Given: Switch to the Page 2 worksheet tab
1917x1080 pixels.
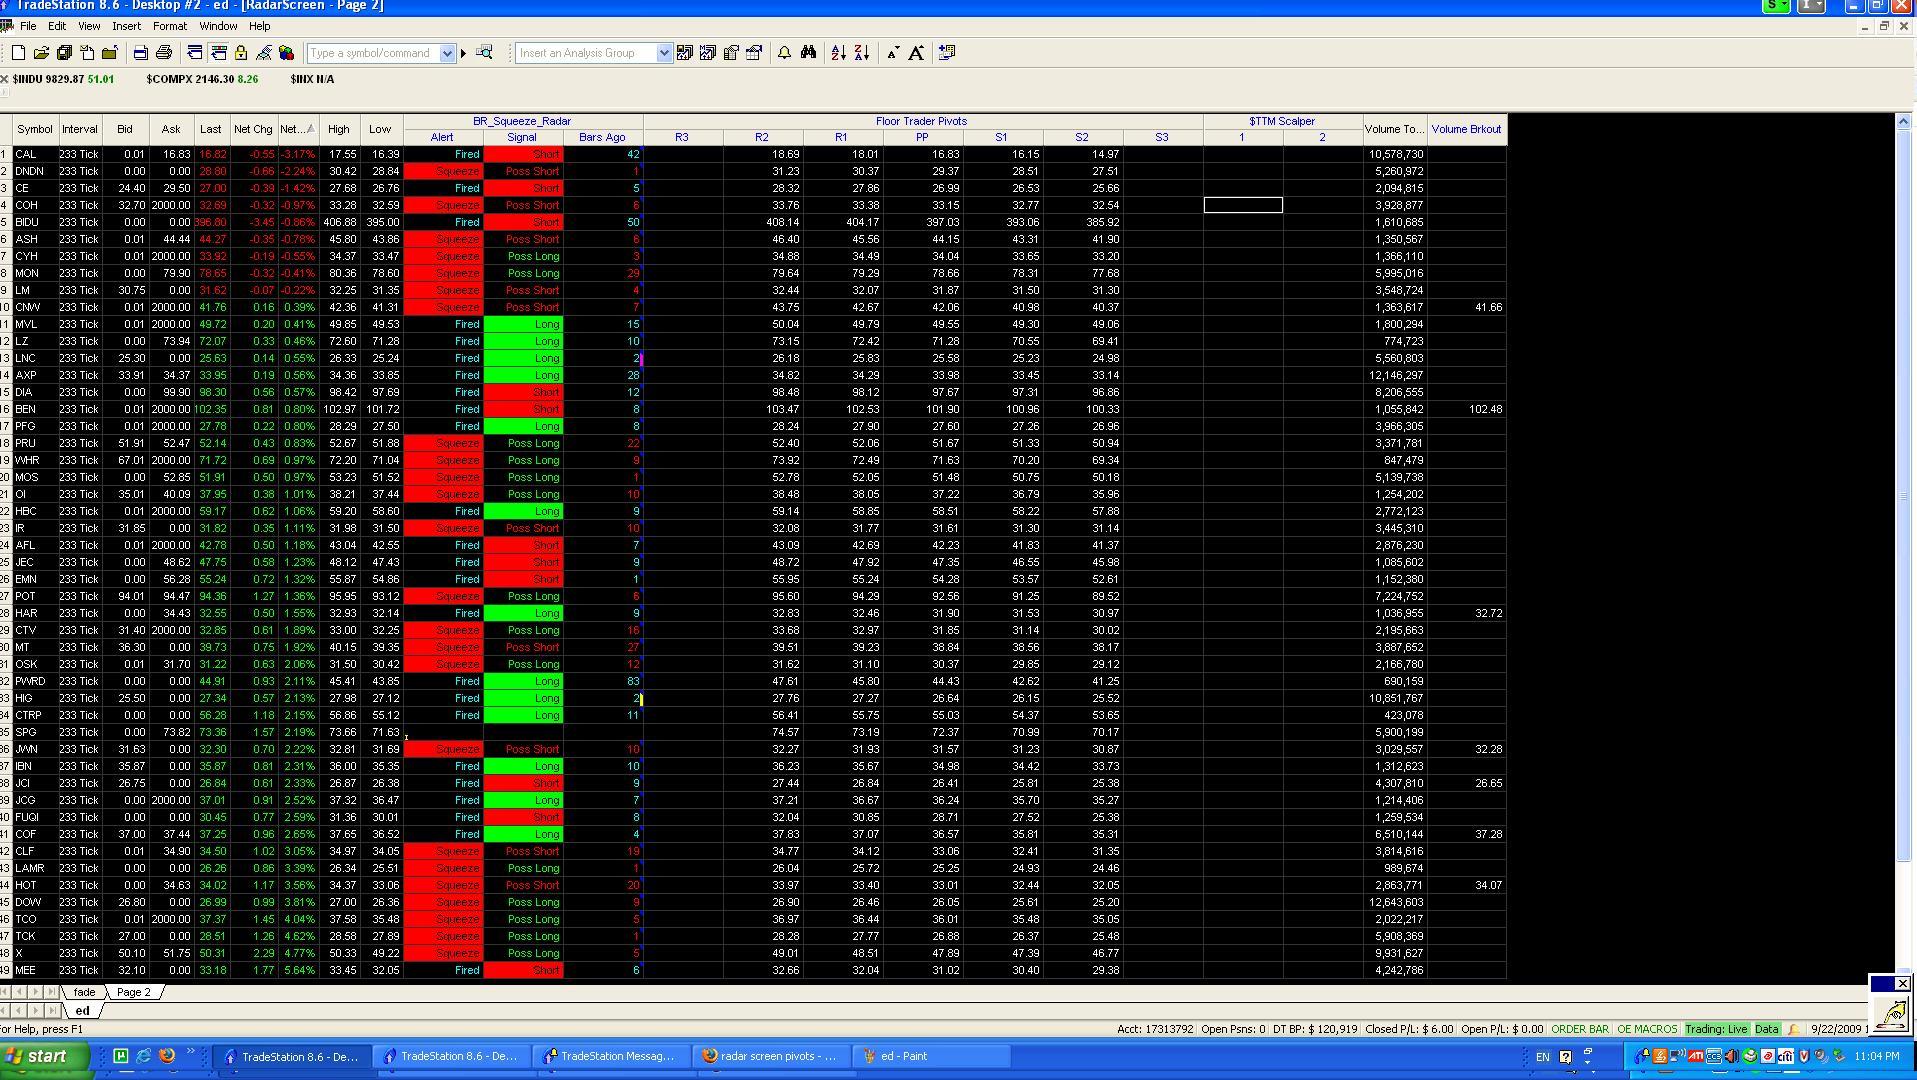Looking at the screenshot, I should click(x=133, y=992).
